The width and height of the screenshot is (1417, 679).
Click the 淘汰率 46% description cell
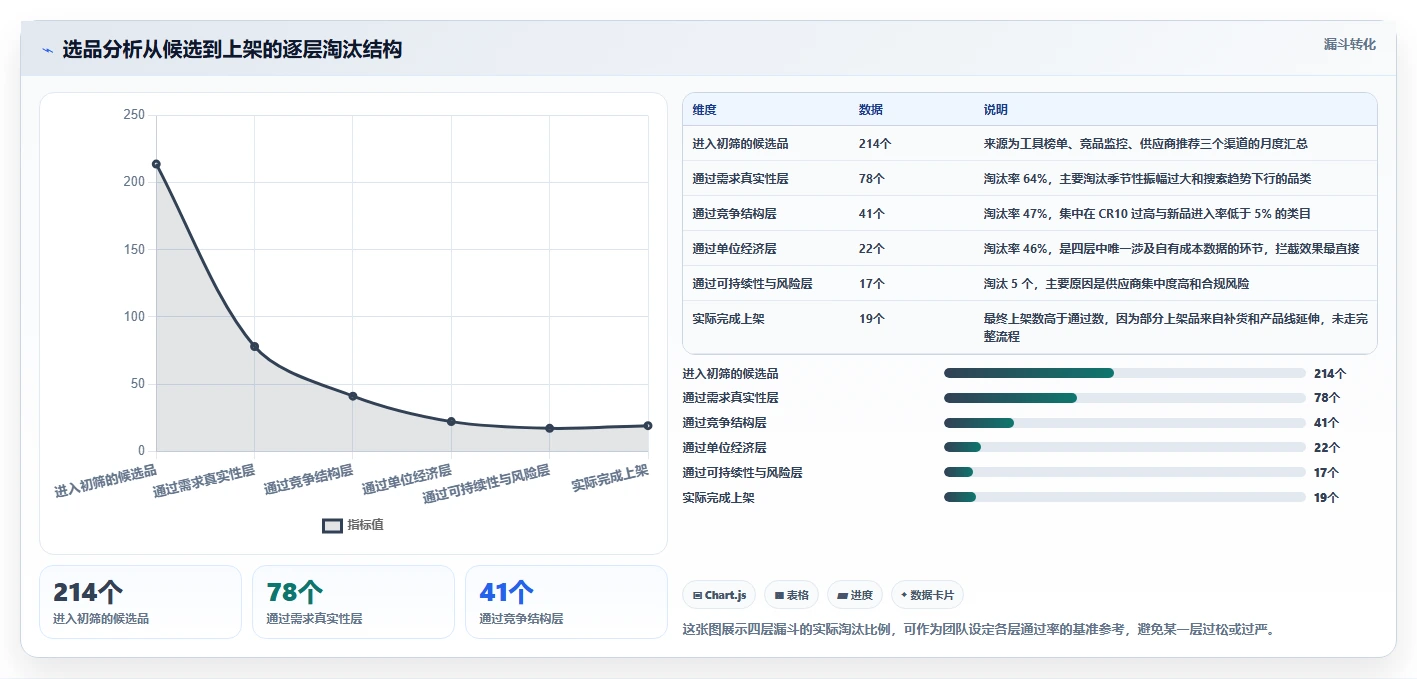click(x=1175, y=248)
